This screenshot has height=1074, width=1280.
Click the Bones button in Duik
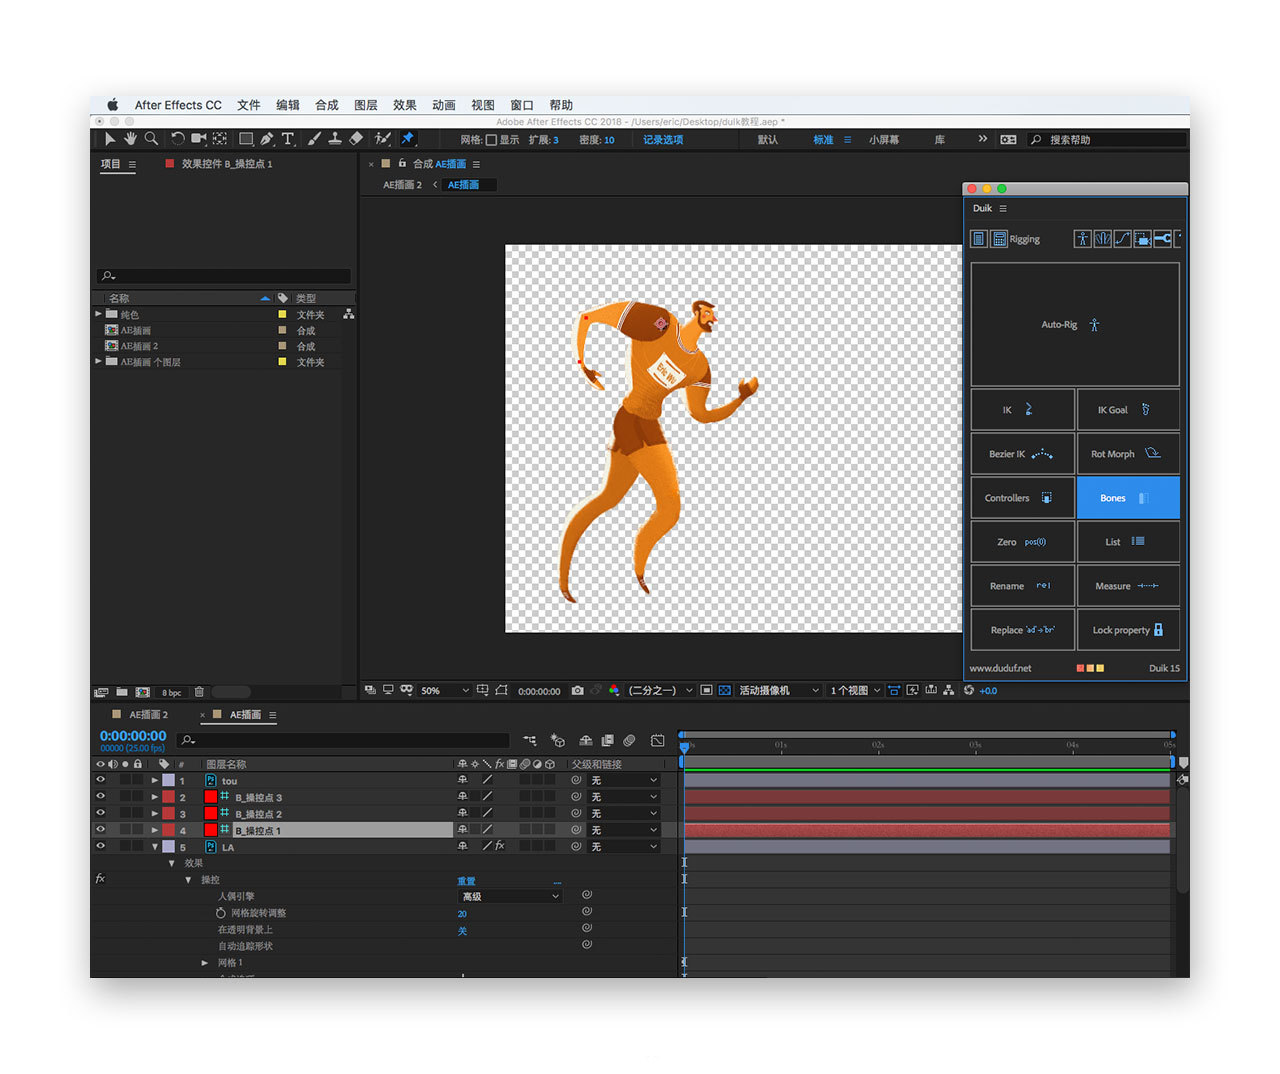(1128, 498)
